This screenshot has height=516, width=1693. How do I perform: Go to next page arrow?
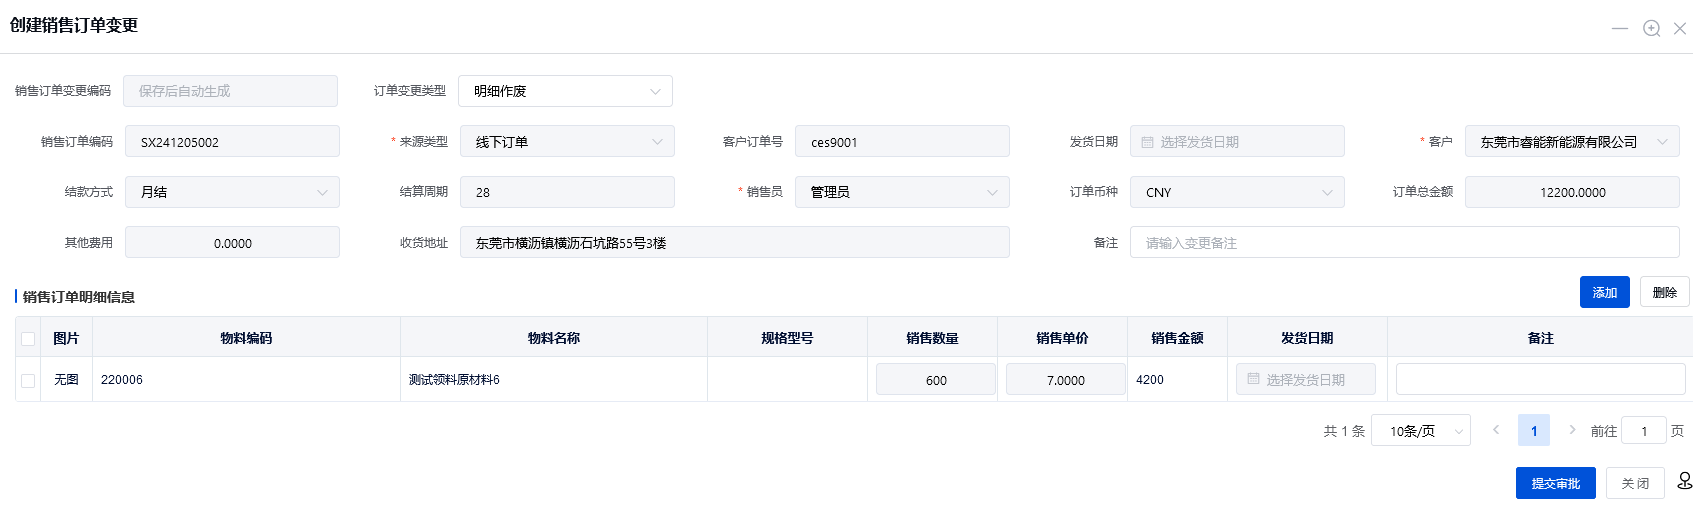click(x=1572, y=430)
